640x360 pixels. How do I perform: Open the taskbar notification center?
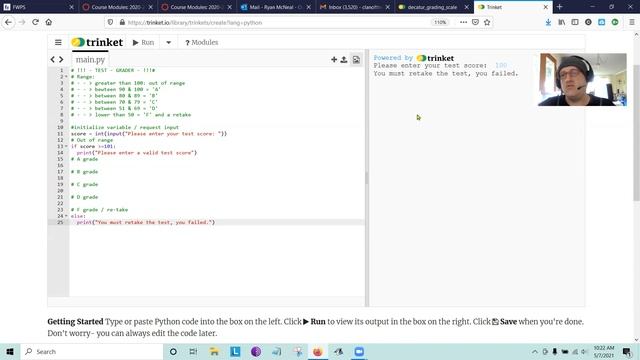coord(627,351)
